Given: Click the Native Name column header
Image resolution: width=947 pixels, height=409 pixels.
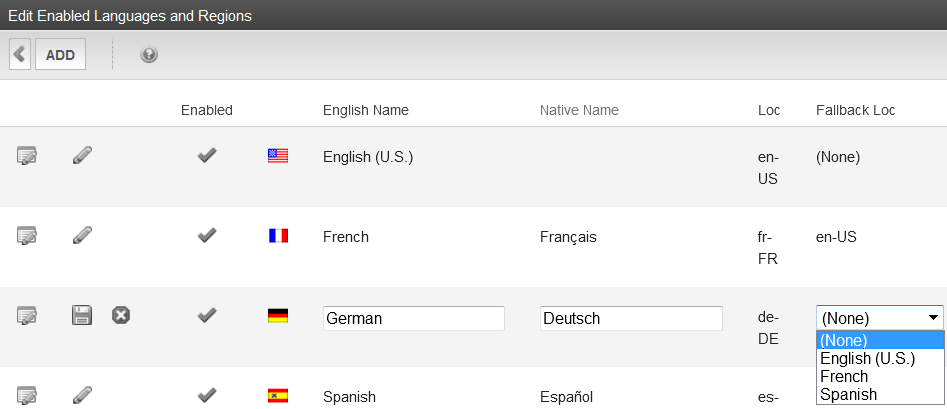Looking at the screenshot, I should click(579, 111).
